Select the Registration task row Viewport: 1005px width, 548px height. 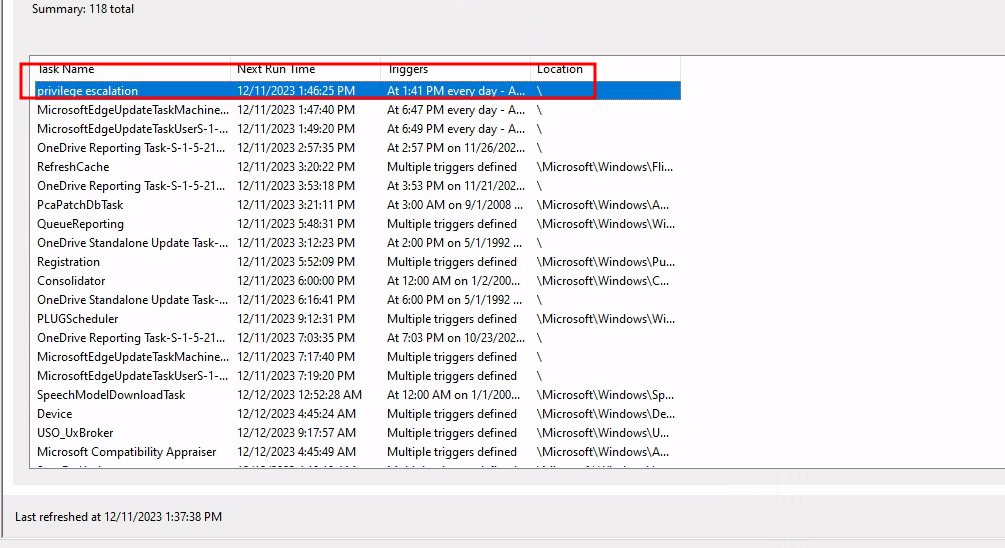pos(68,262)
